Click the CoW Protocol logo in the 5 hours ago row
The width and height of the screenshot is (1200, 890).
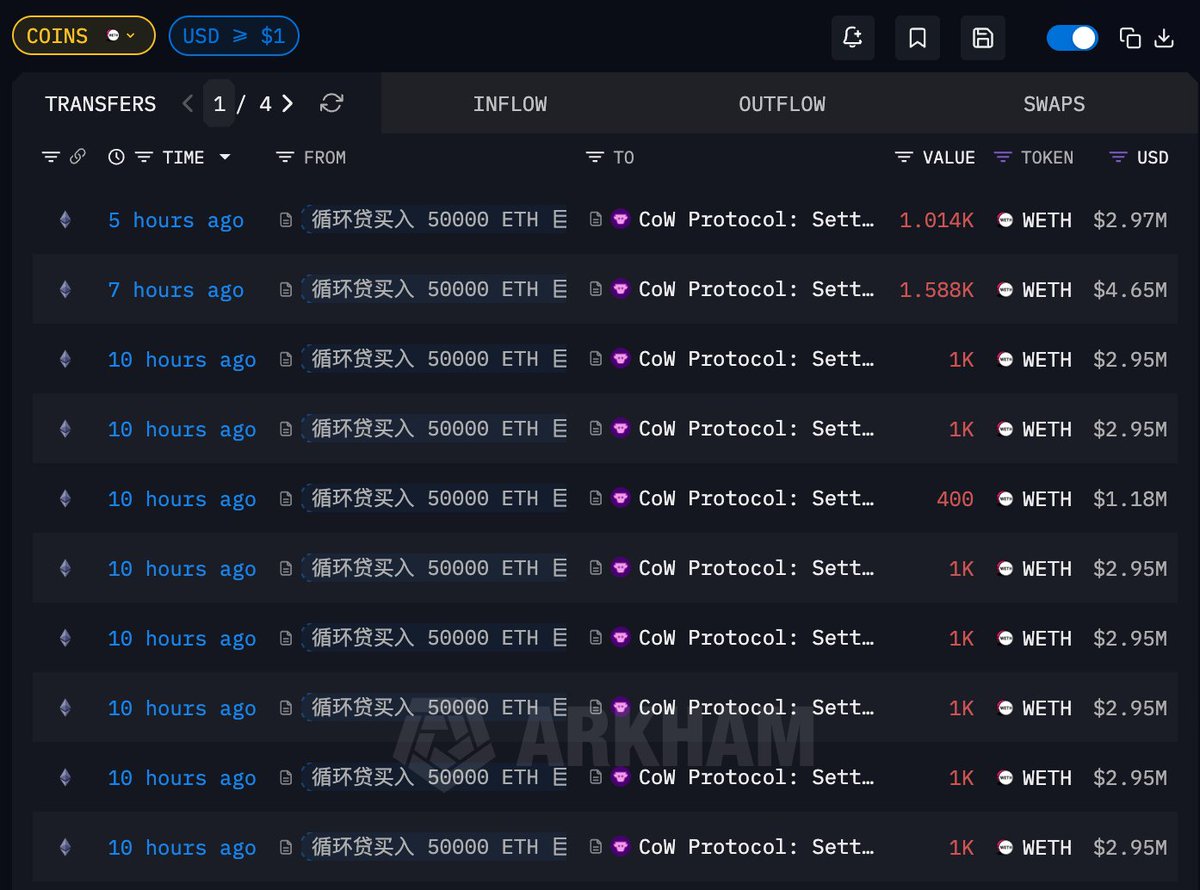[x=620, y=220]
